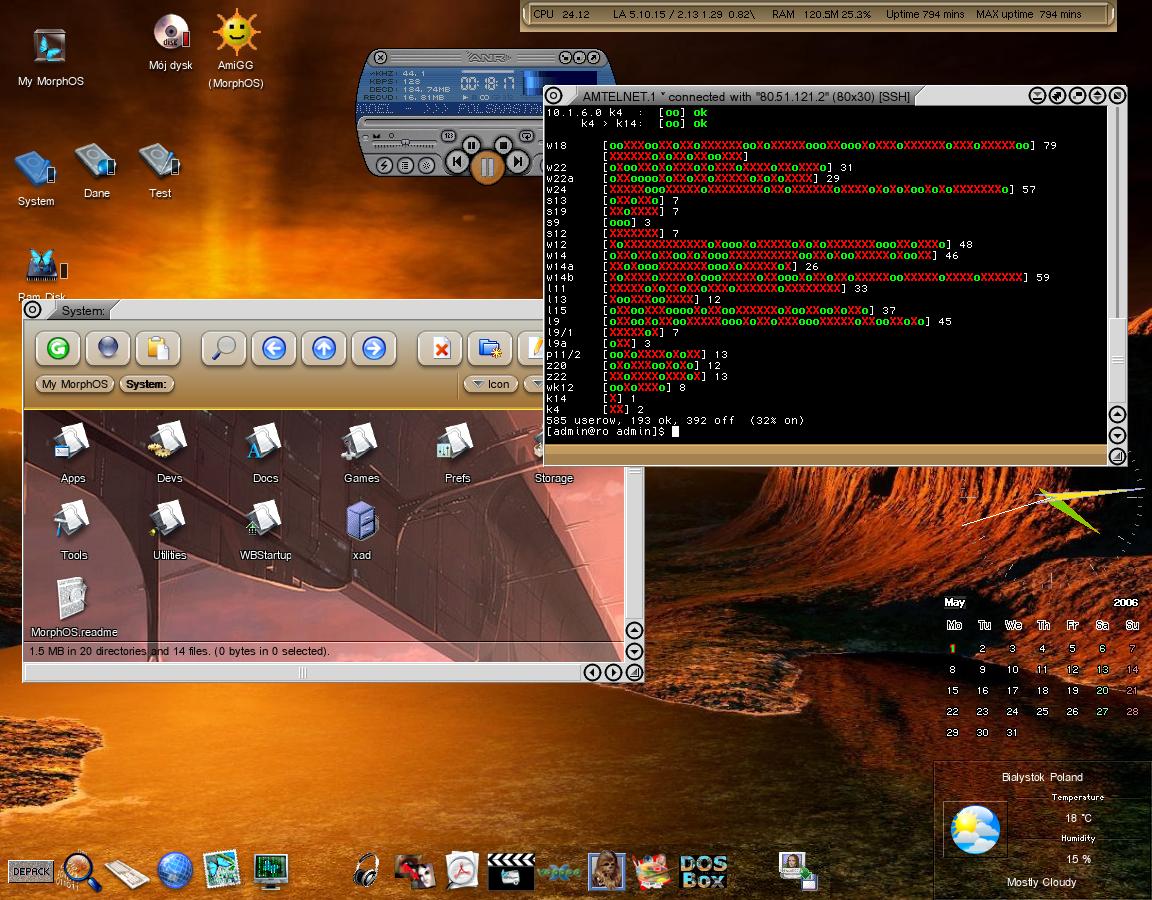The width and height of the screenshot is (1152, 900).
Task: Click the ANR settings gear button
Action: click(425, 165)
